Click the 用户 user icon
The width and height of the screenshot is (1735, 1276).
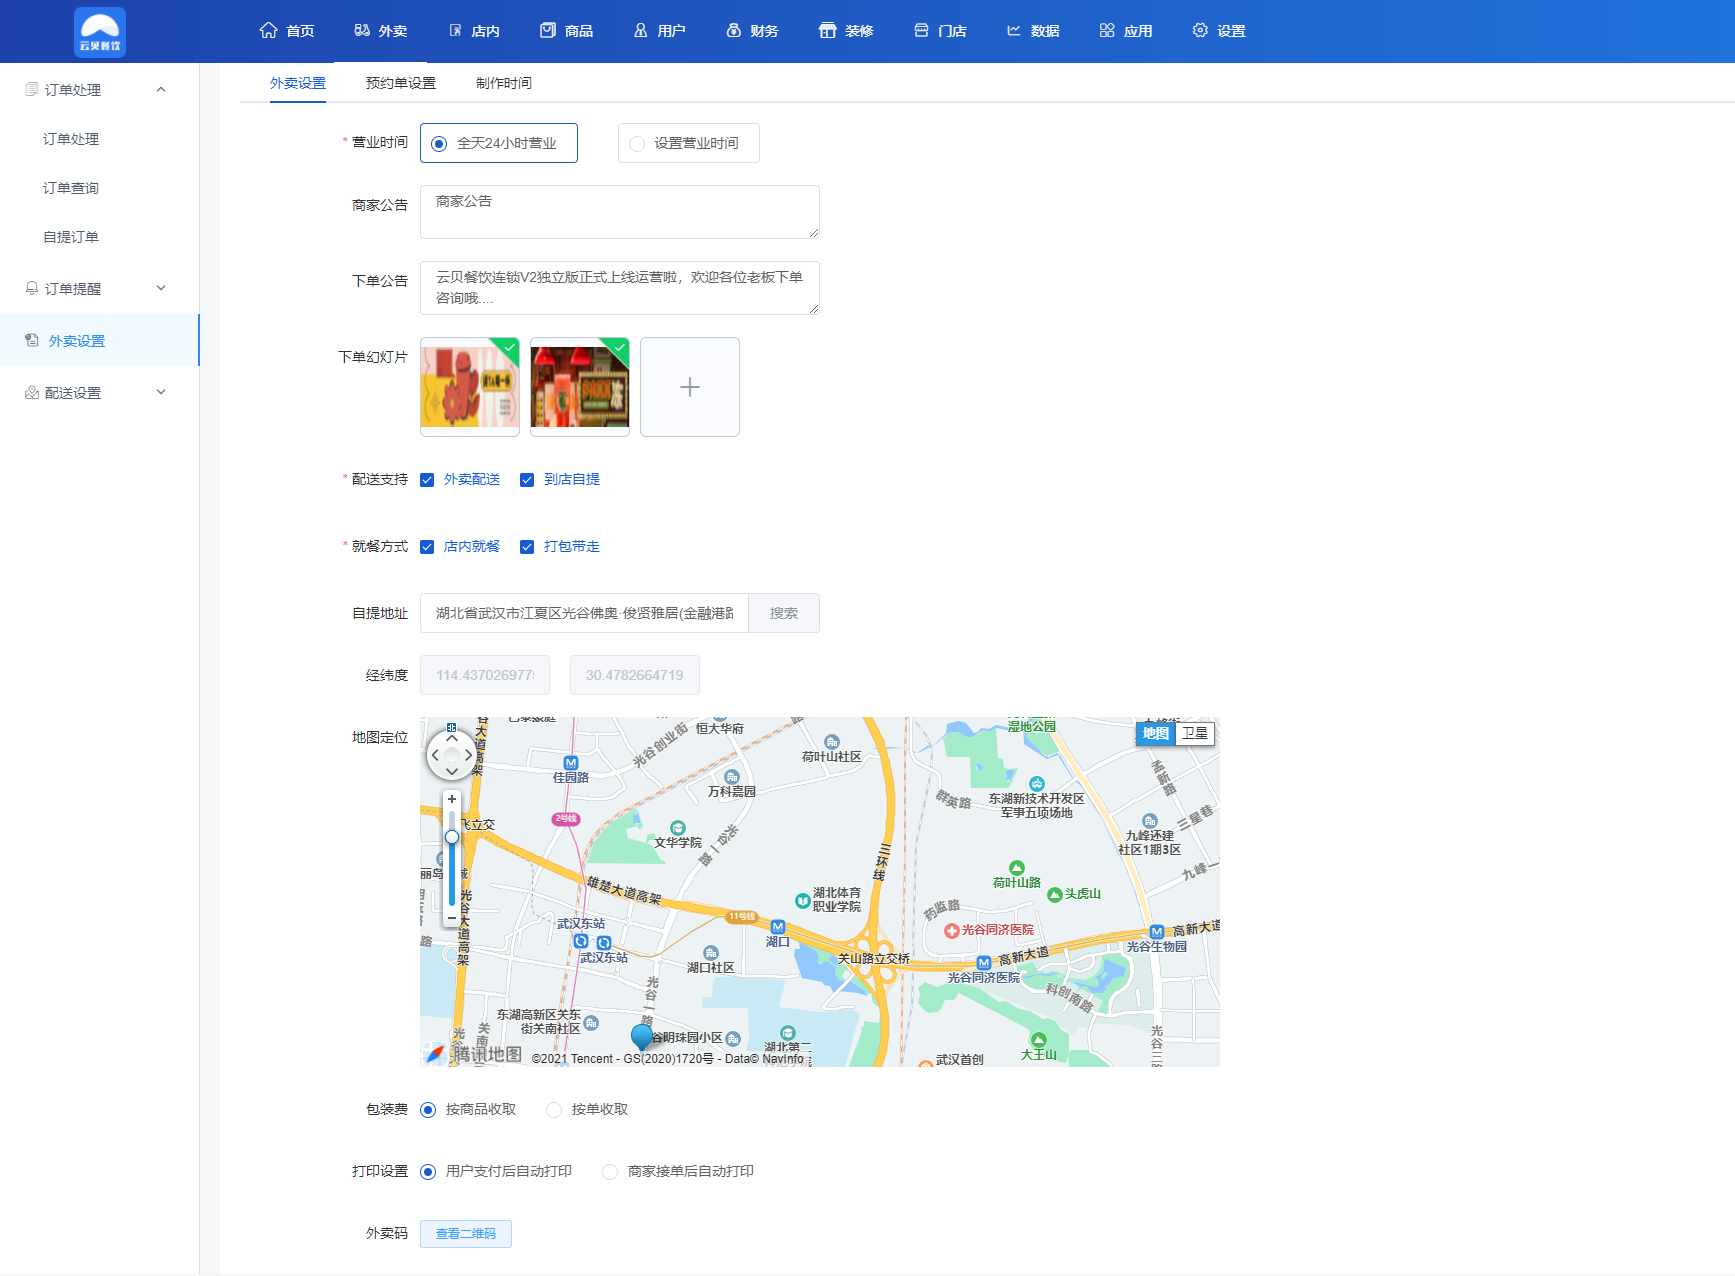(641, 31)
